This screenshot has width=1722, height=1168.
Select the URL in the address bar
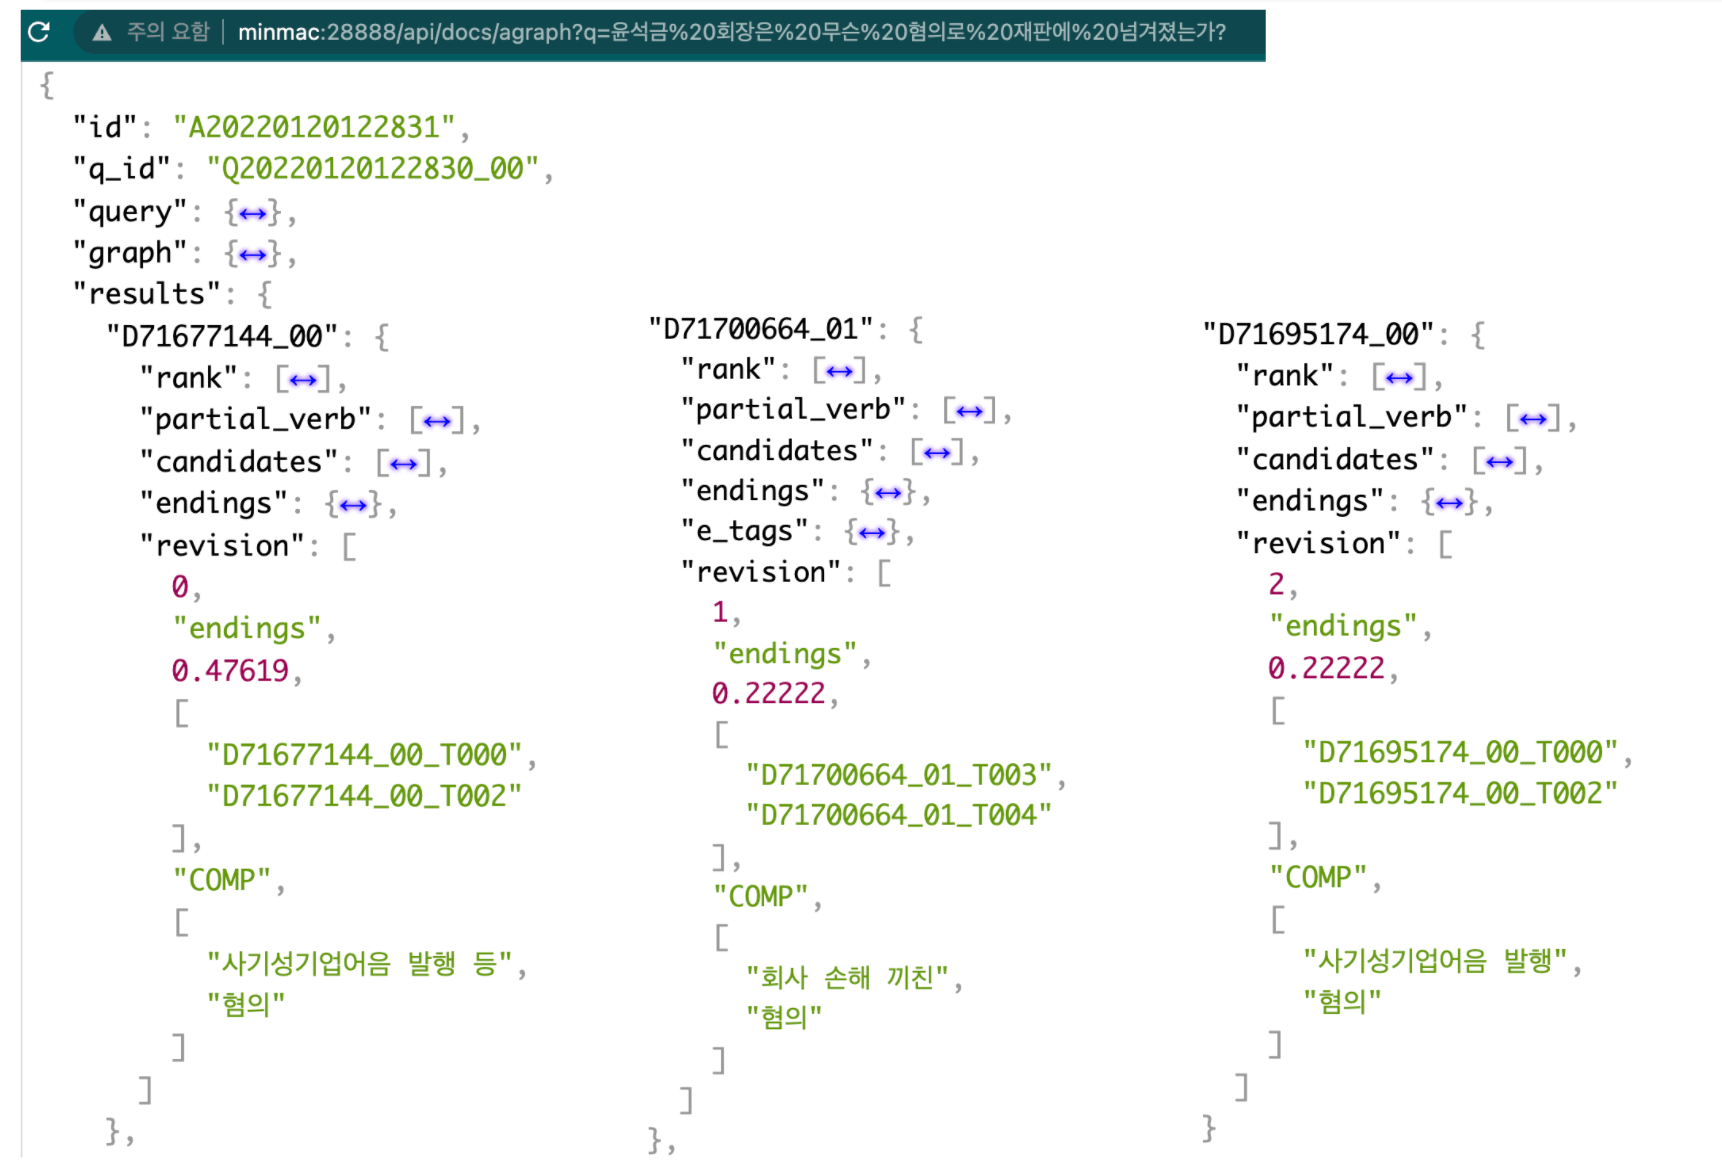click(731, 32)
